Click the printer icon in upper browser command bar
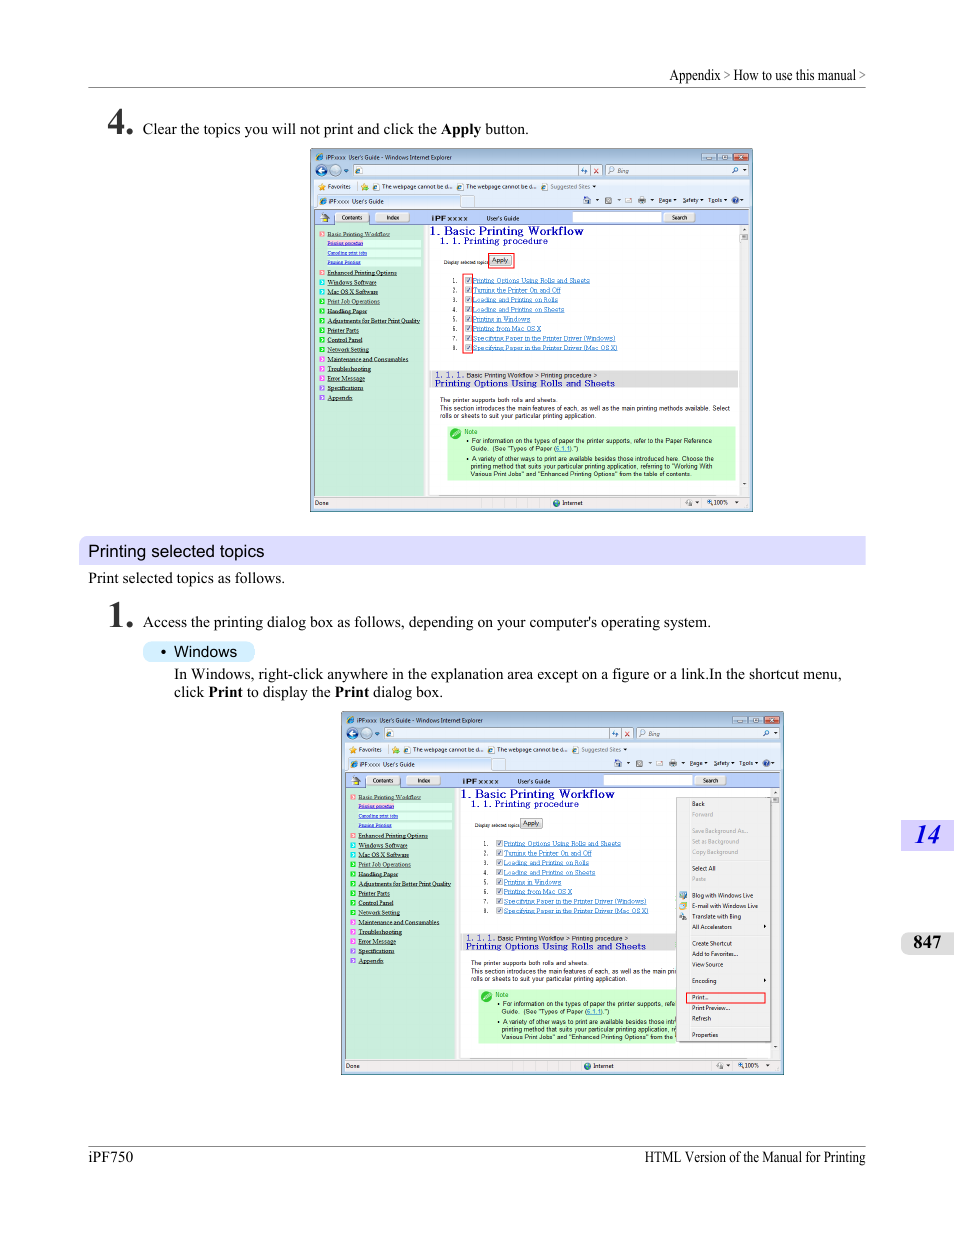 (x=641, y=200)
